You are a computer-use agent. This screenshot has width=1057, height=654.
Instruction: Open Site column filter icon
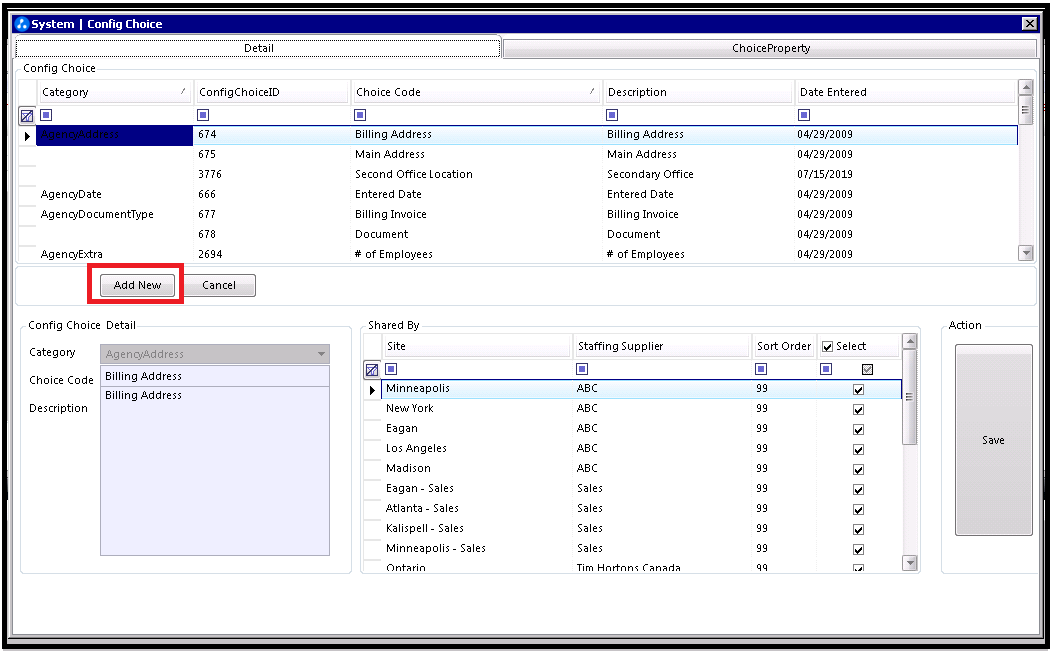tap(391, 369)
